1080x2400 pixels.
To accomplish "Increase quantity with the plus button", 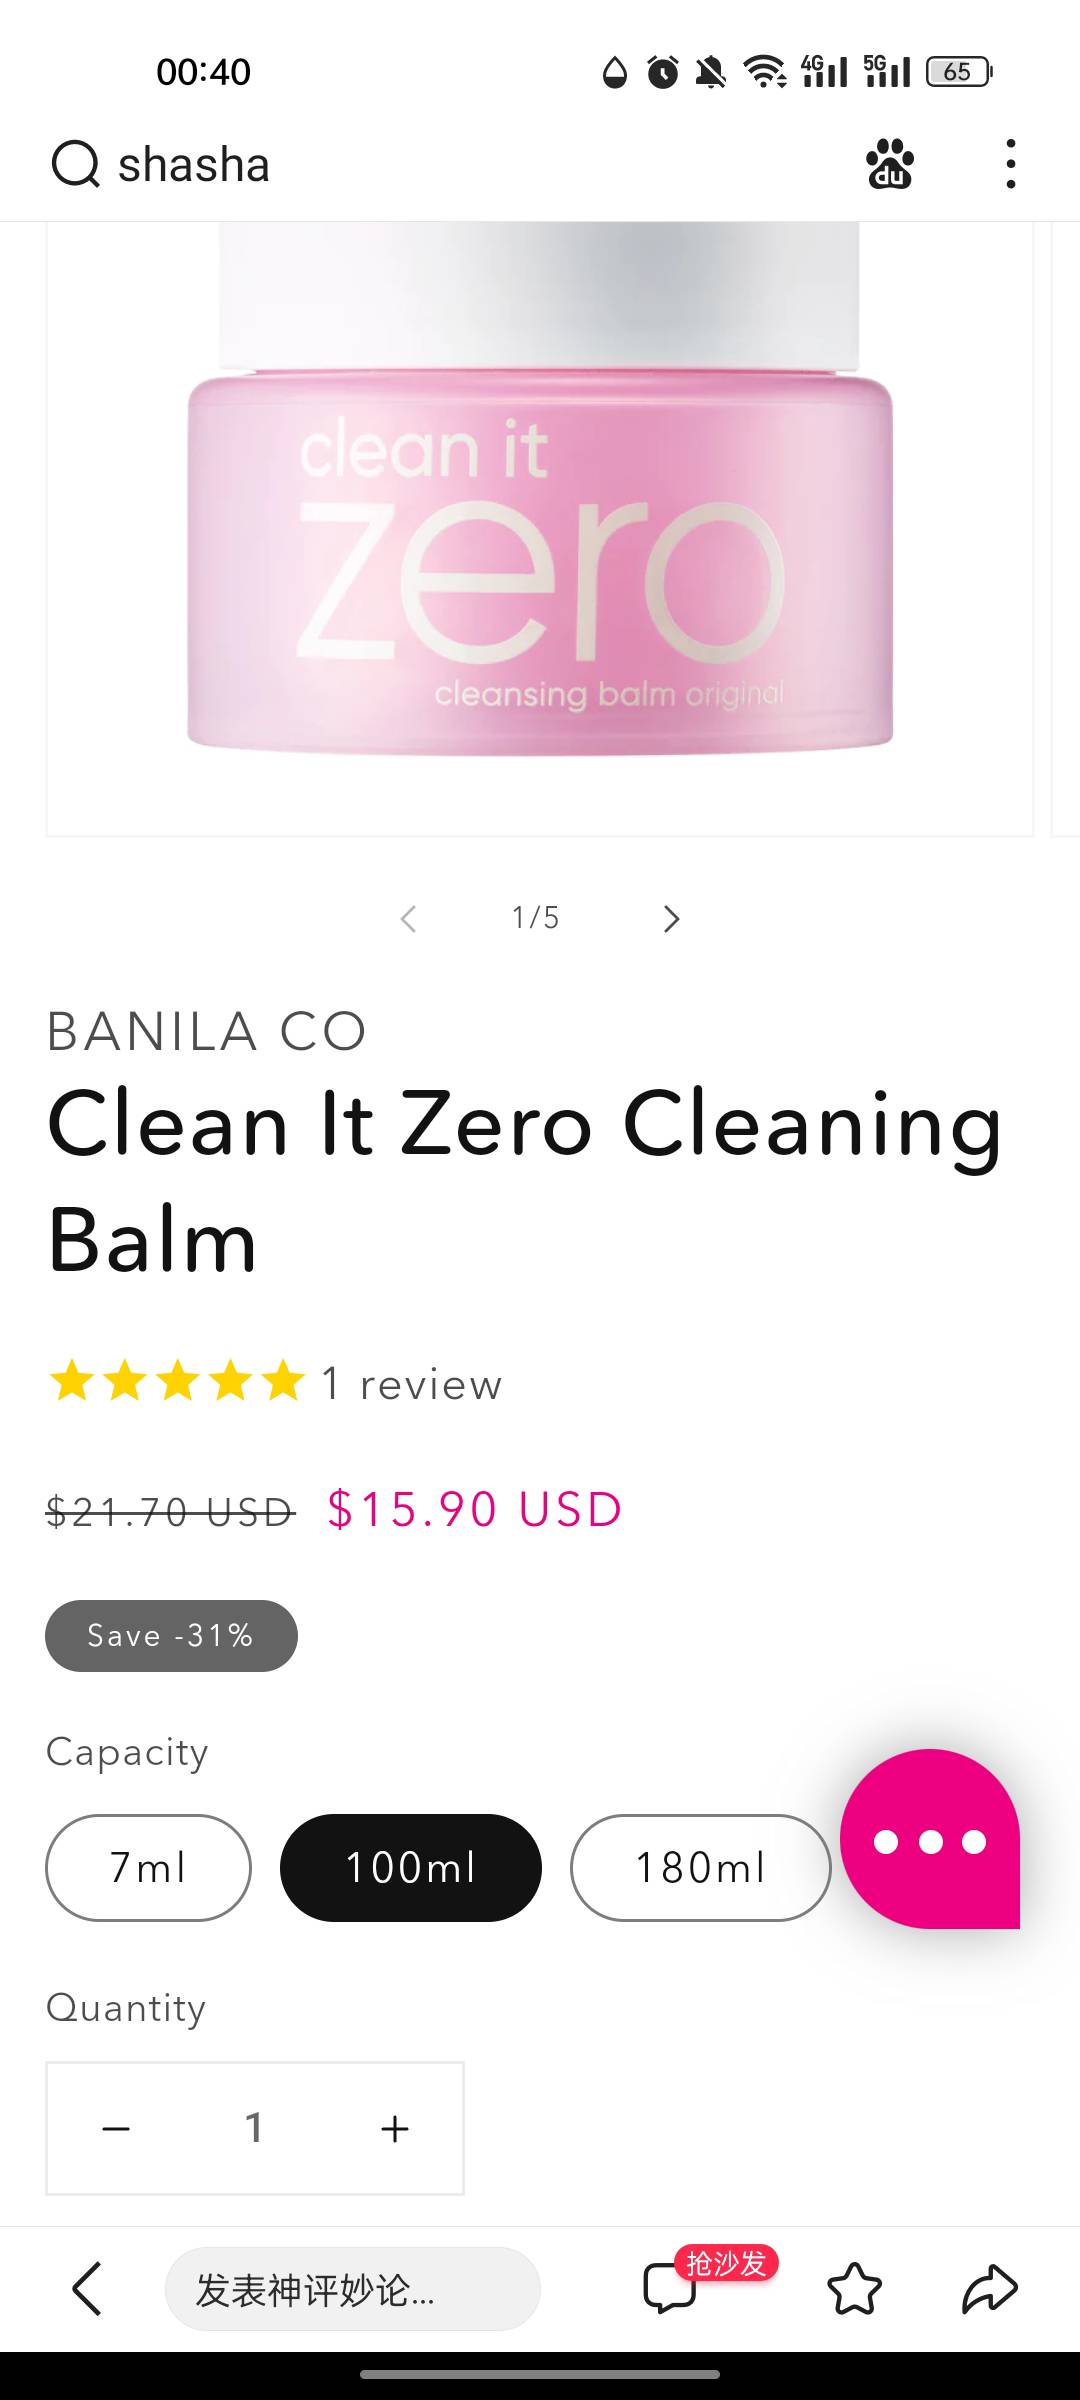I will point(395,2128).
